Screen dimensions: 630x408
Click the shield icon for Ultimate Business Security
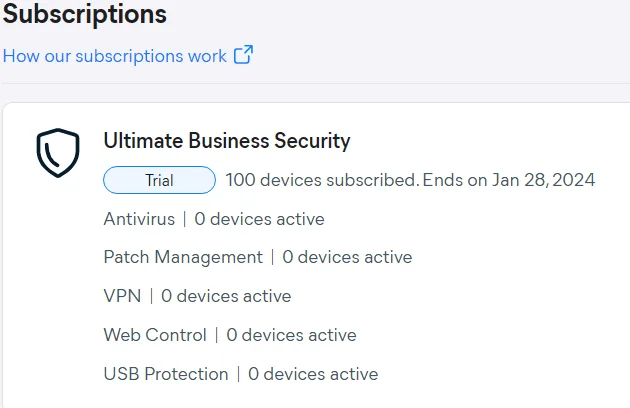coord(58,153)
